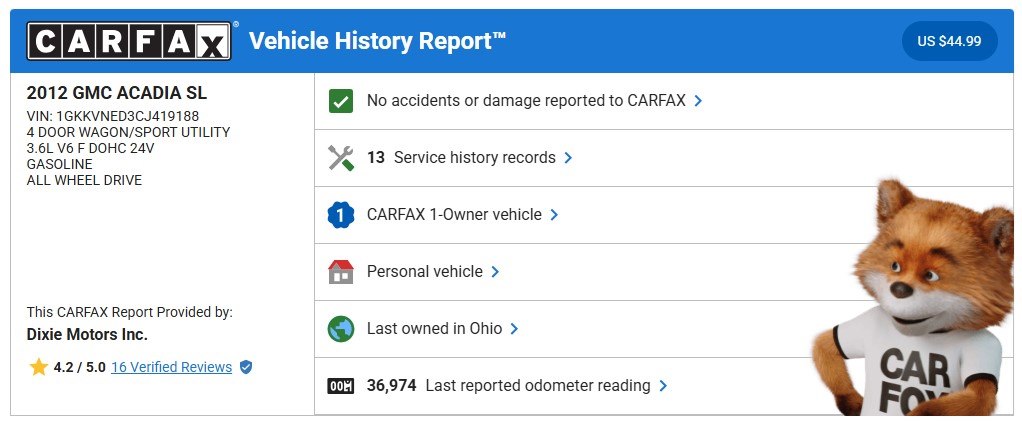Expand the CARFAX 1-Owner vehicle chevron
The height and width of the screenshot is (423, 1022).
554,215
